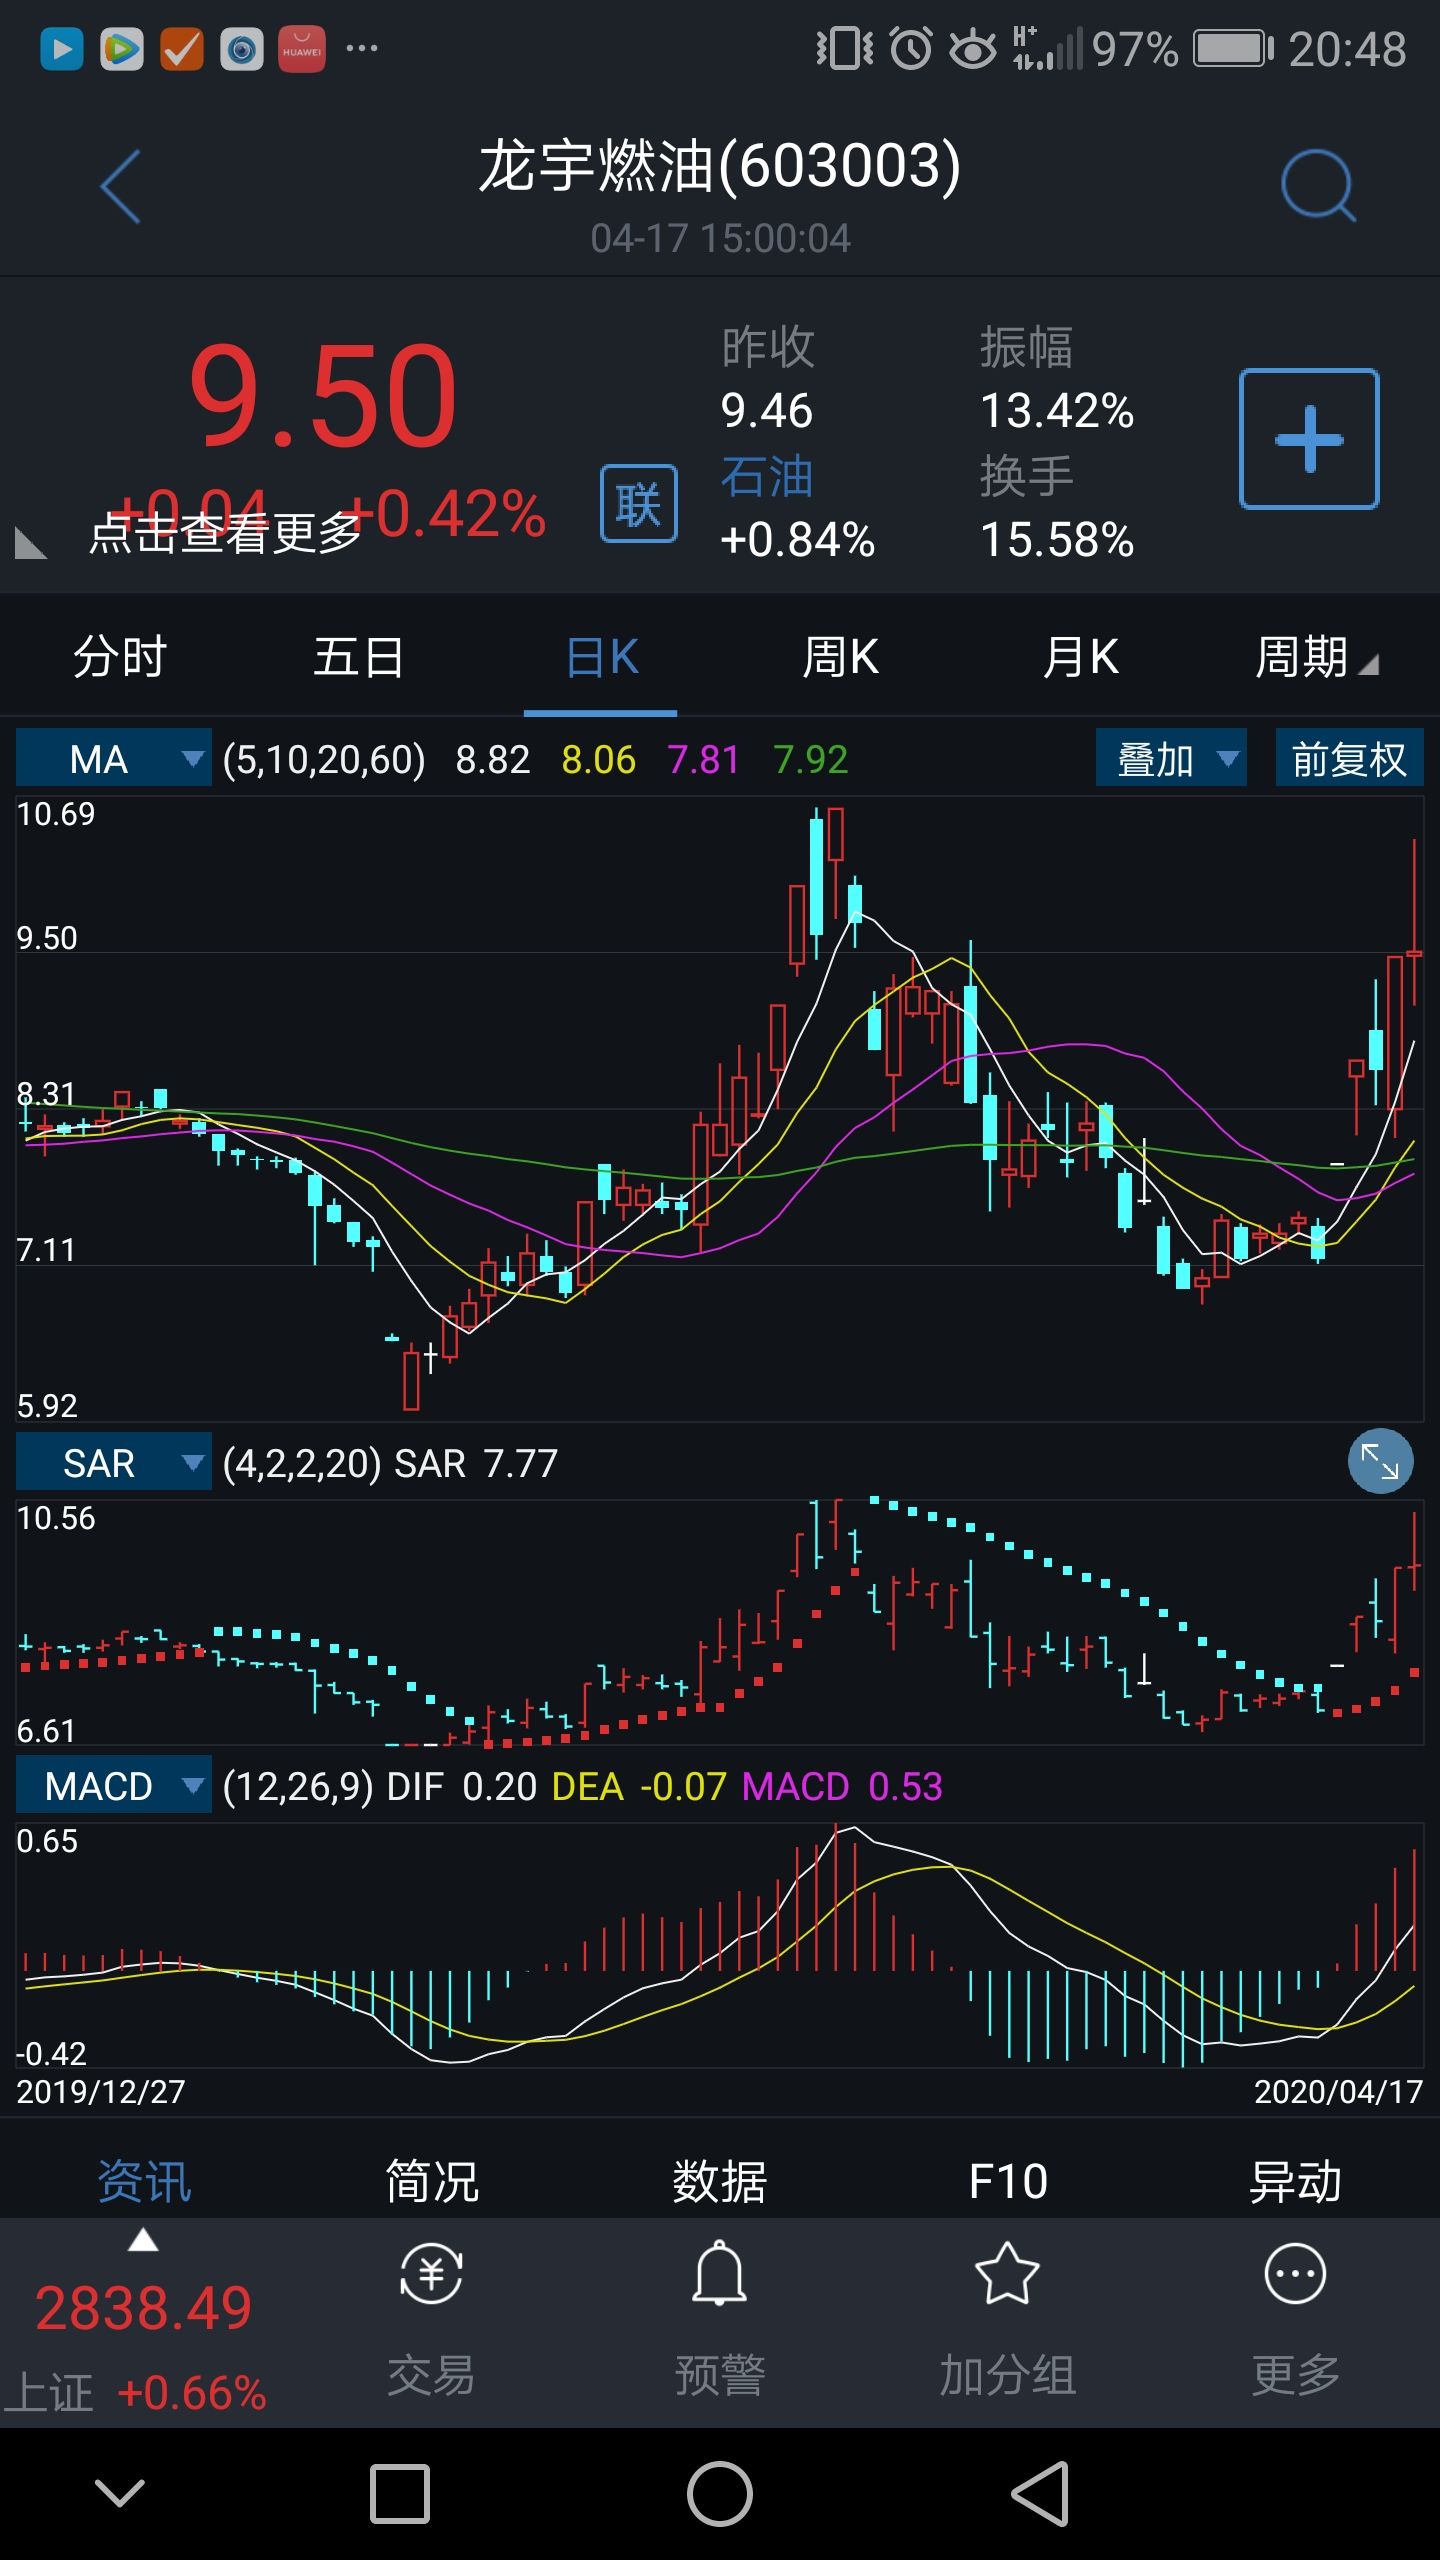
Task: Tap the current price 9.50
Action: (323, 396)
